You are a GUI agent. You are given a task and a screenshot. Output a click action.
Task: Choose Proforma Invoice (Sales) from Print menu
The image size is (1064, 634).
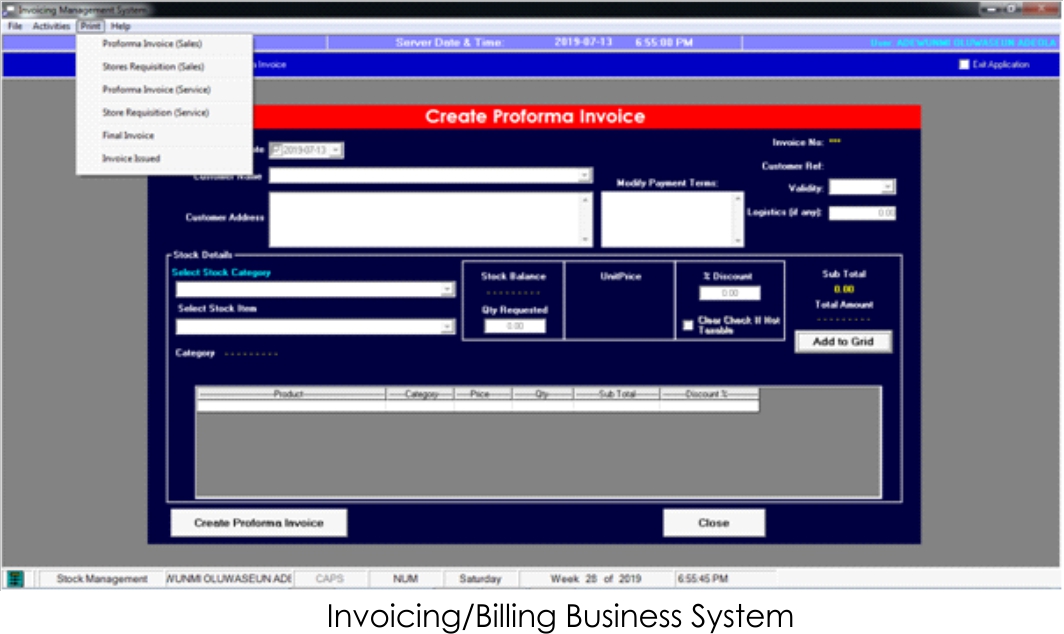152,44
